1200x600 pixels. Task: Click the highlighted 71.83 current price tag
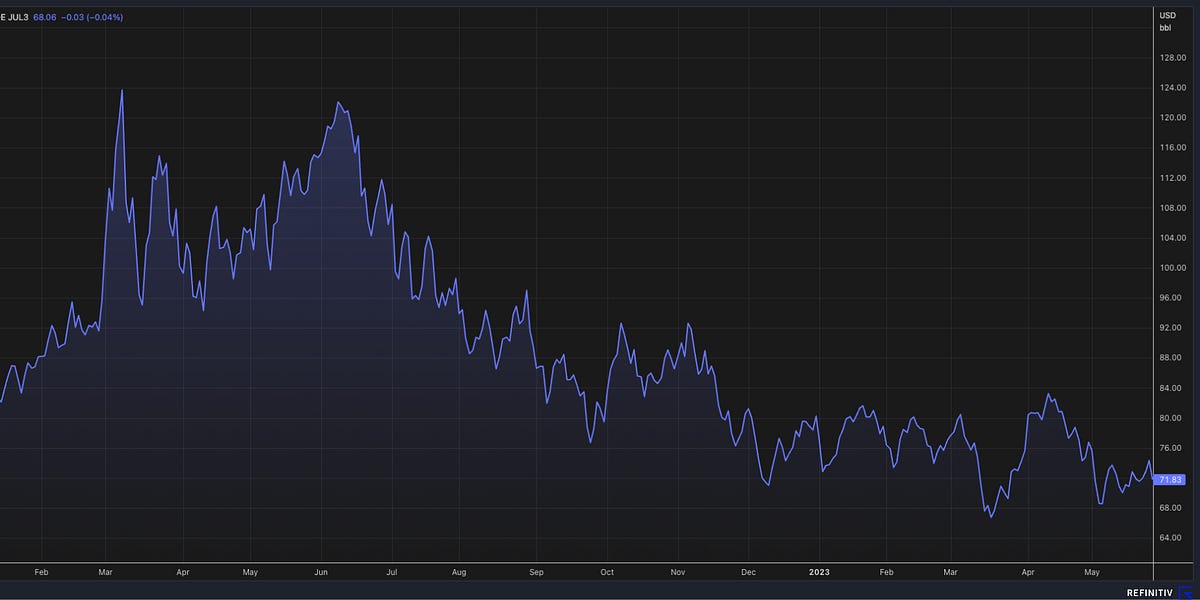click(x=1170, y=480)
